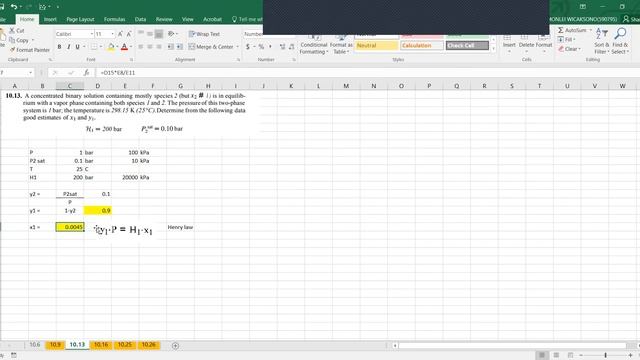Click the orientation text angle icon
Viewport: 640px width, 360px height.
tap(171, 34)
